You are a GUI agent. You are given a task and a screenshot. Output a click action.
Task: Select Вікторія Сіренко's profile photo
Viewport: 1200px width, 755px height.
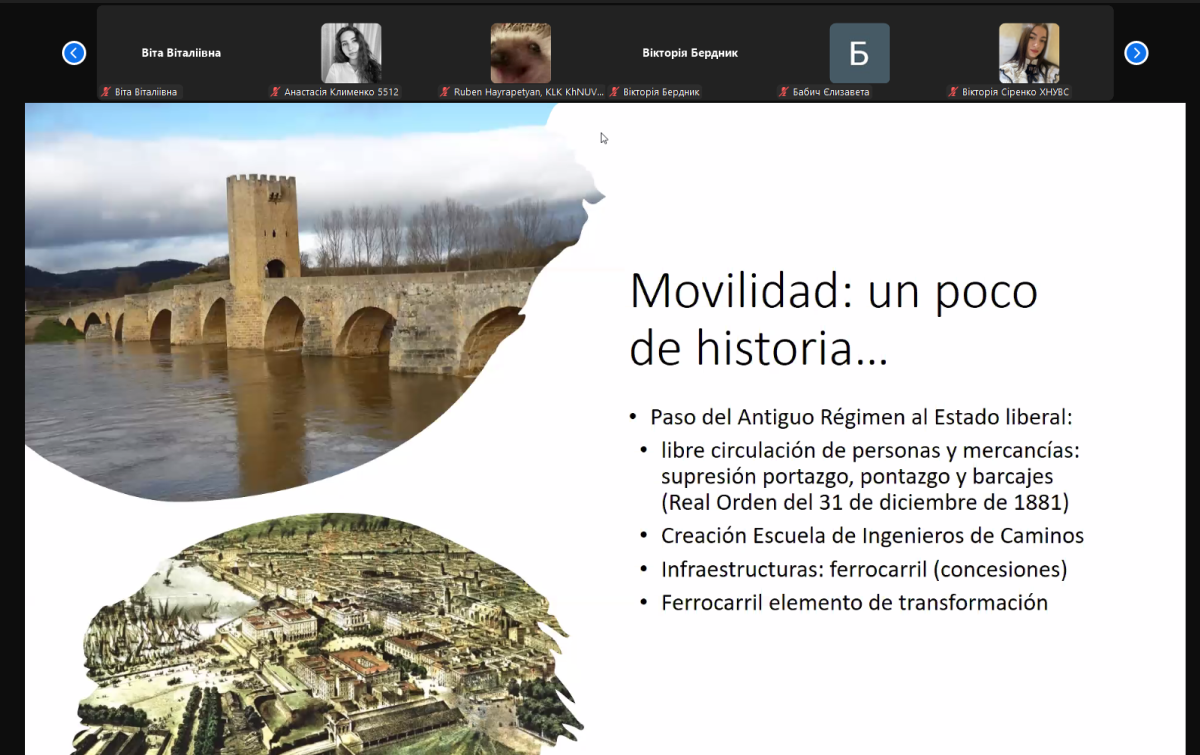(x=1029, y=53)
